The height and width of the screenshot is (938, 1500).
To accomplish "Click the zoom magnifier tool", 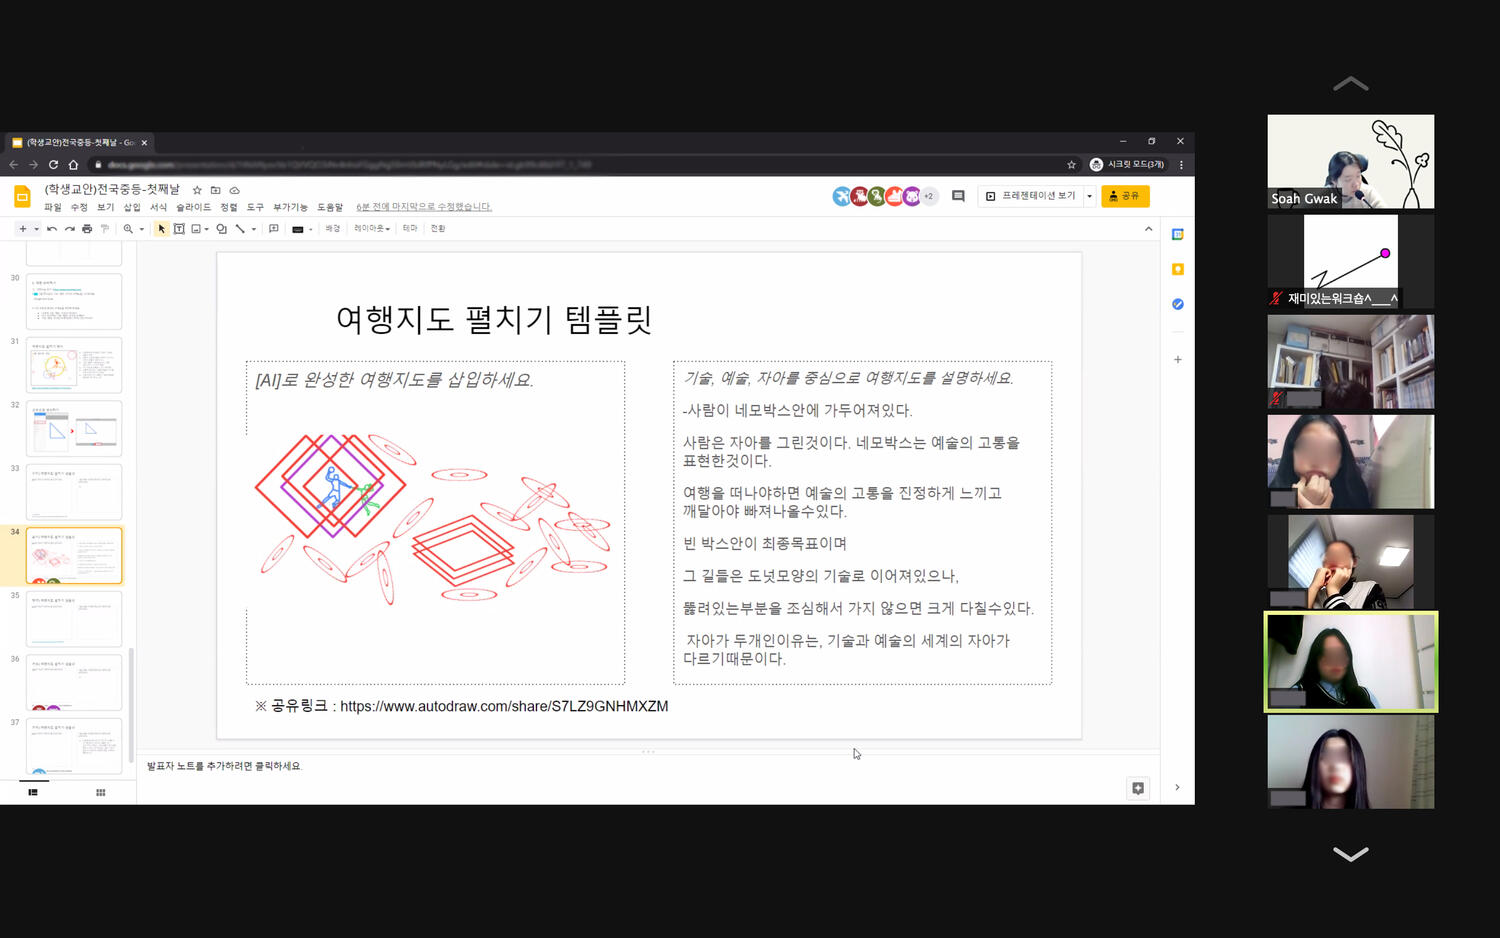I will point(128,229).
